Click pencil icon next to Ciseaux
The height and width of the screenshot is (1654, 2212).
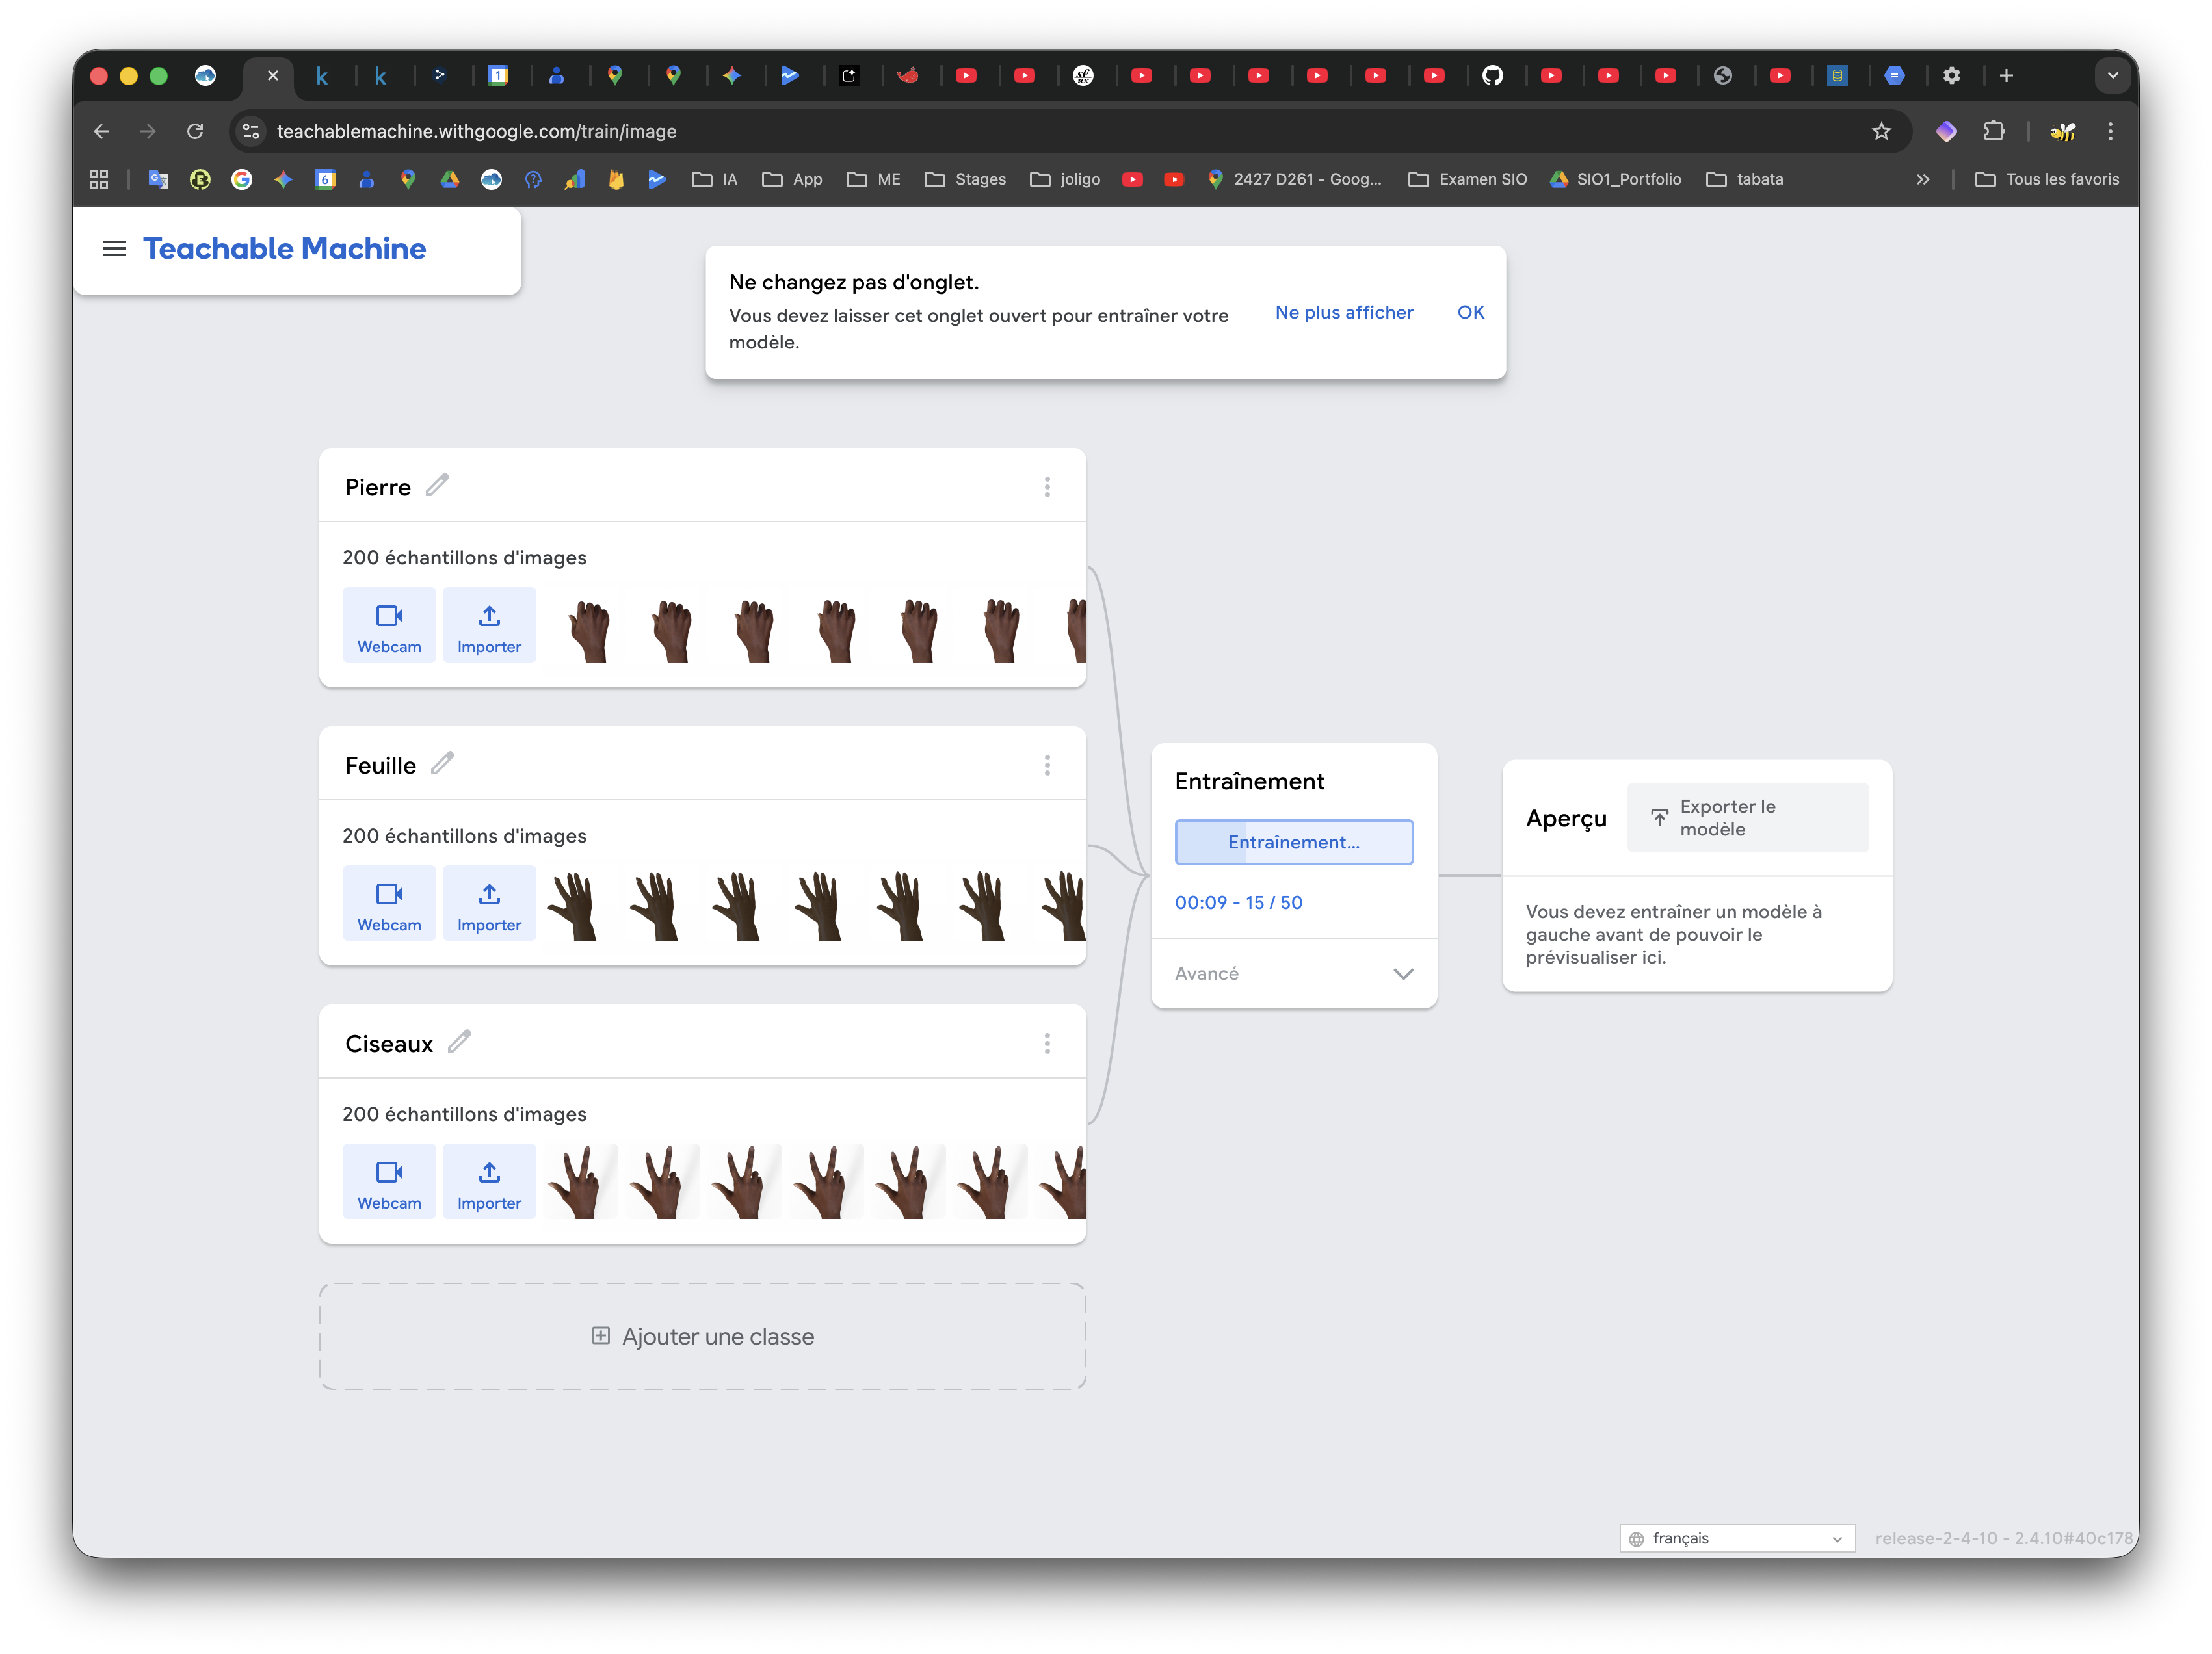459,1042
